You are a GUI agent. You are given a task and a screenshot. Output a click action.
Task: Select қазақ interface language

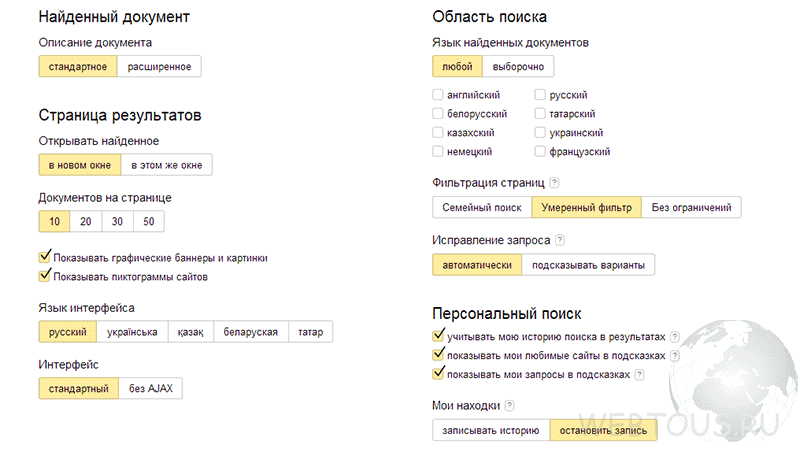tap(191, 332)
